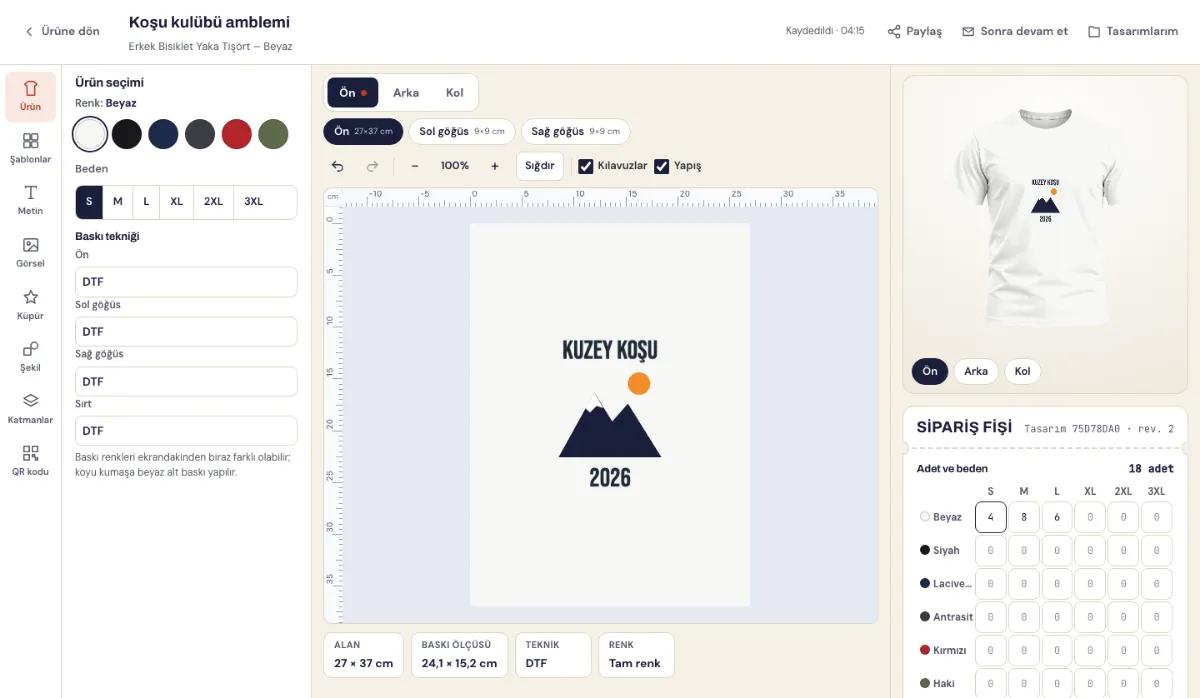The width and height of the screenshot is (1200, 698).
Task: Click the Beyaz M quantity field
Action: click(x=1024, y=518)
